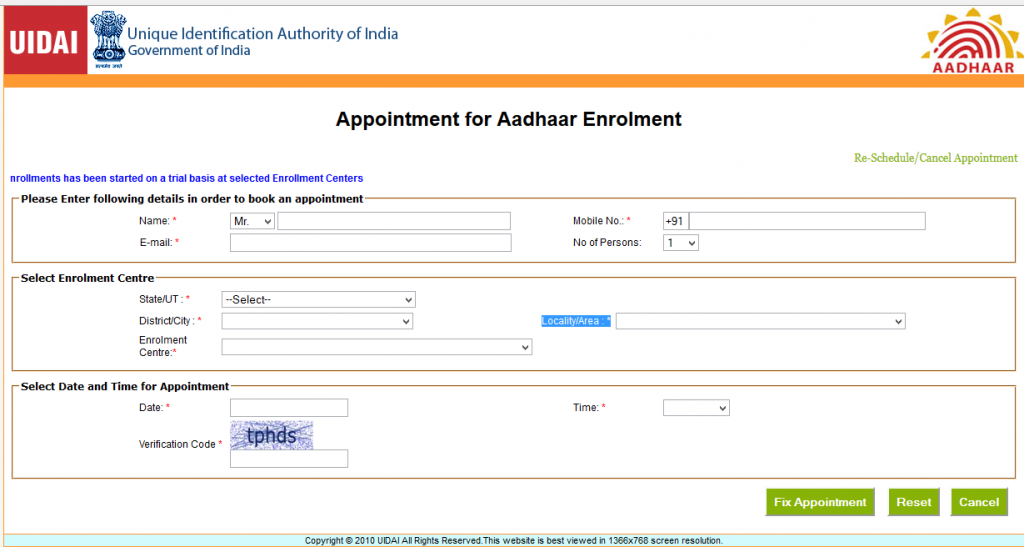The image size is (1024, 547).
Task: Click the +91 country code box
Action: coord(675,221)
